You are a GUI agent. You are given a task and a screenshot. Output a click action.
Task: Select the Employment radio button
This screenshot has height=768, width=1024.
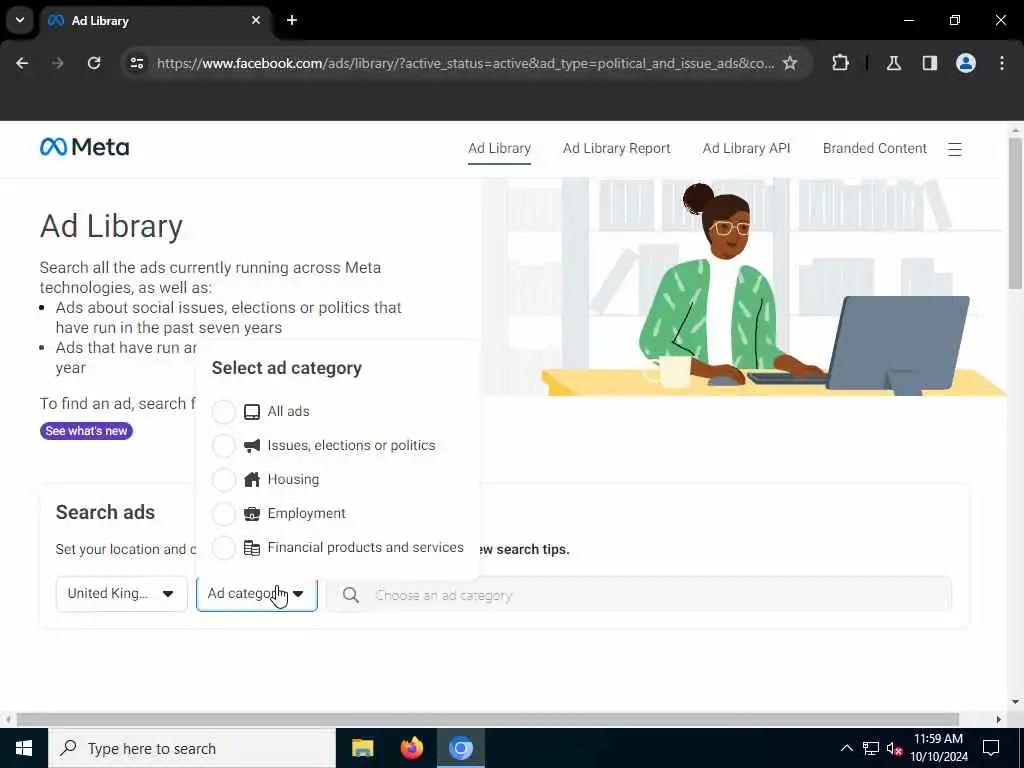[223, 513]
